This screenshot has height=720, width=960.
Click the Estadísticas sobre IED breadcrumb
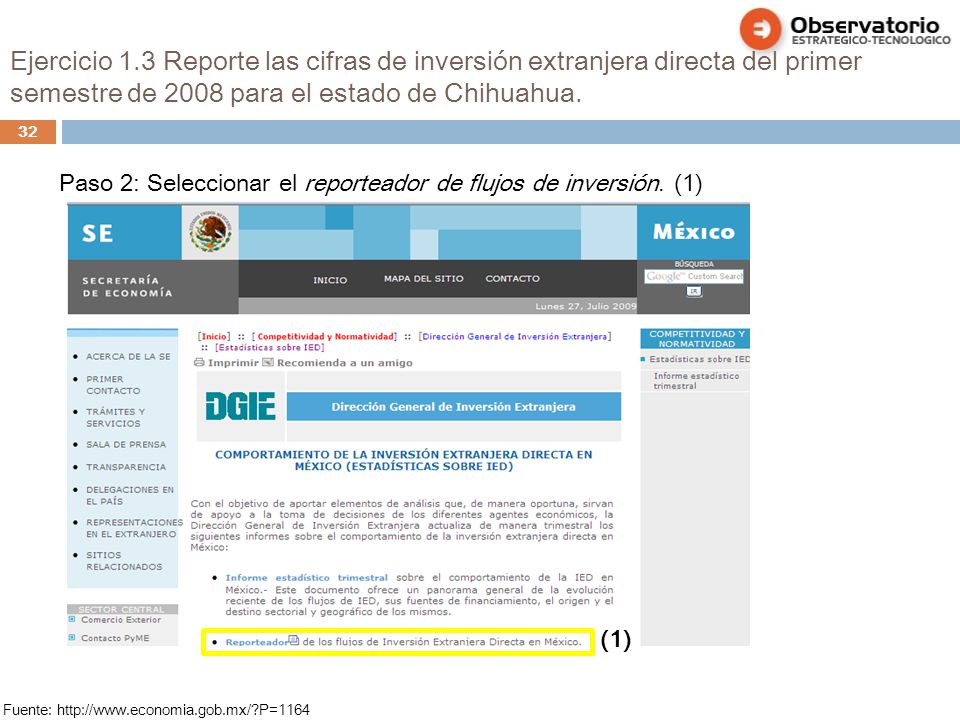coord(269,347)
